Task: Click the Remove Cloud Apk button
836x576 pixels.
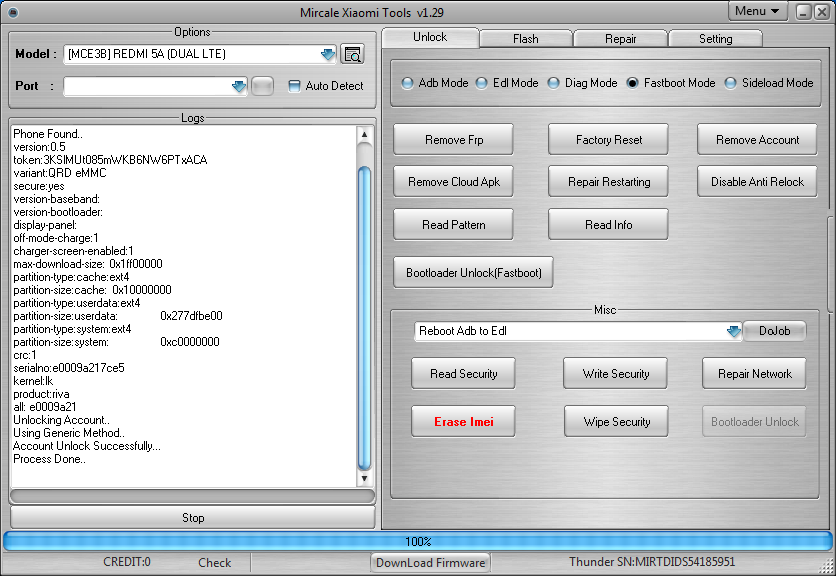Action: 454,182
